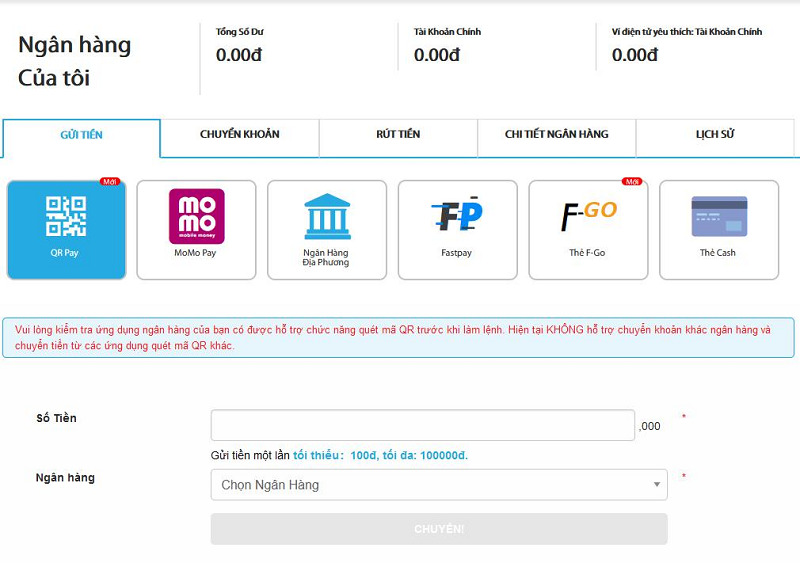Click the Số Tiền amount field
Image resolution: width=800 pixels, height=563 pixels.
click(422, 425)
